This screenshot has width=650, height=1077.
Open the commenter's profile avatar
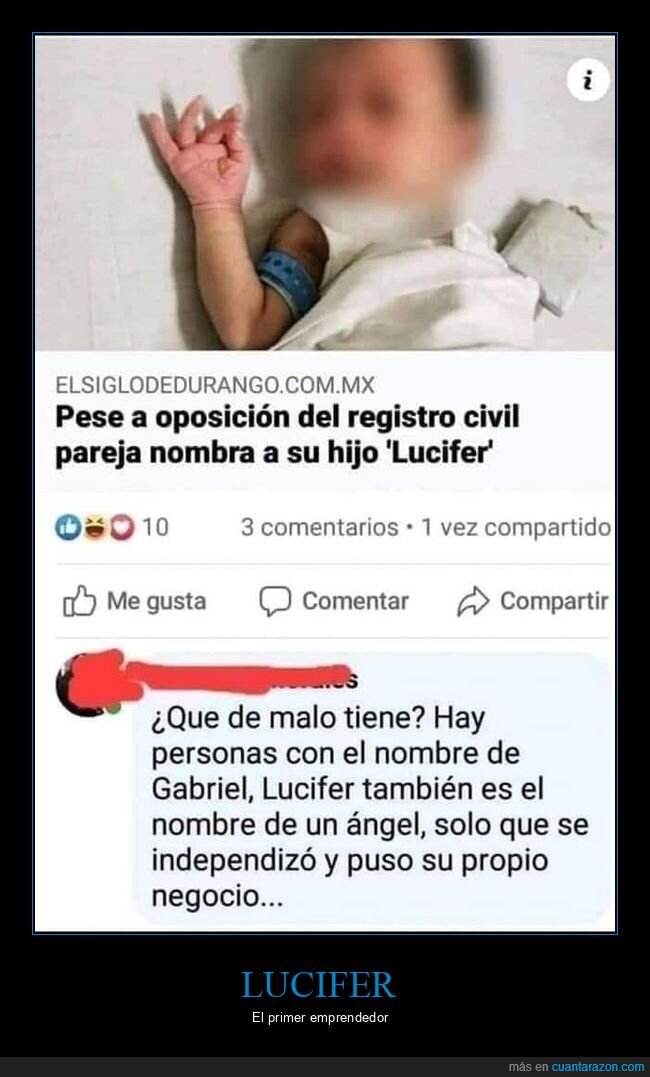tap(89, 683)
